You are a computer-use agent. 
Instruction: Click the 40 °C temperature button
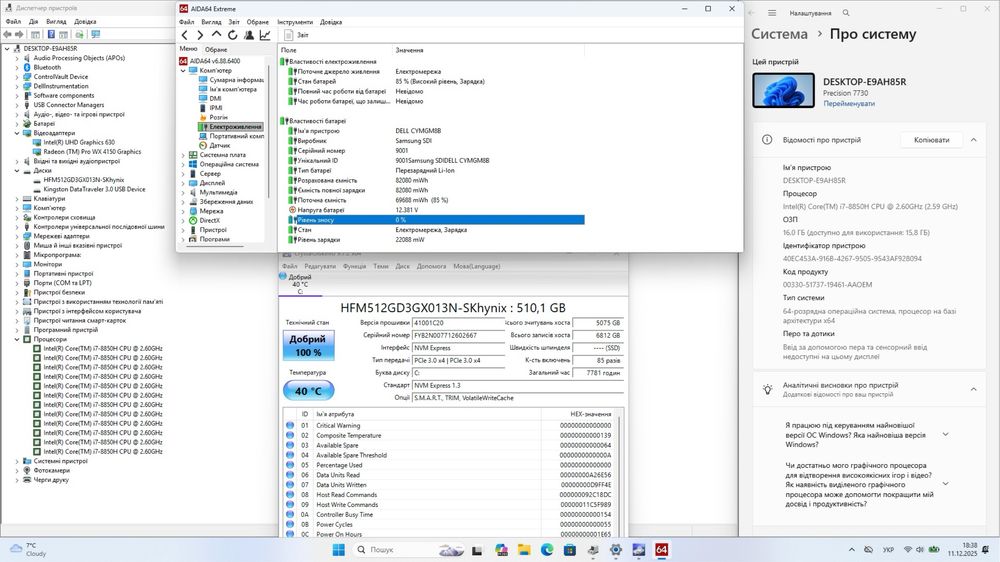click(308, 390)
